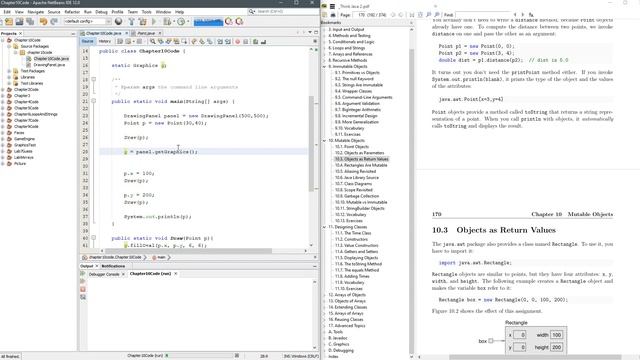Click the Build Project hammer icon
The image size is (640, 360).
[x=131, y=21]
